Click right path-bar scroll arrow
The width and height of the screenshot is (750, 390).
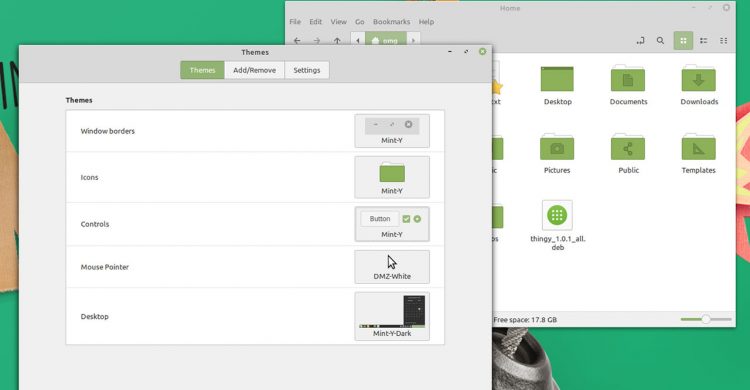coord(413,40)
